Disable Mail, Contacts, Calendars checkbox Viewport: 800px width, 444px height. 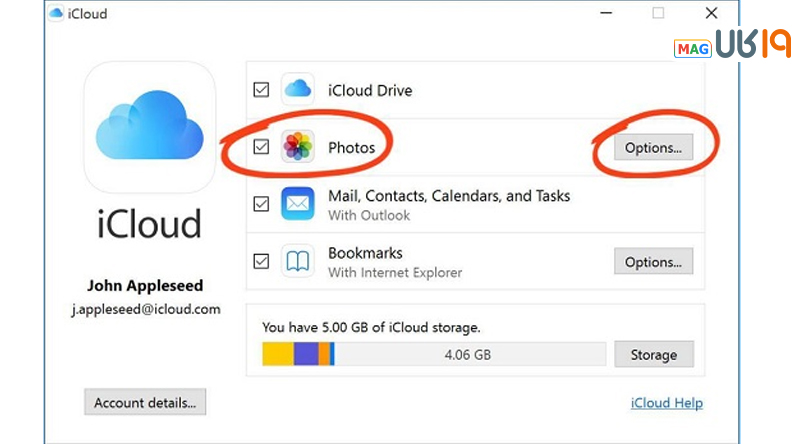(x=261, y=204)
